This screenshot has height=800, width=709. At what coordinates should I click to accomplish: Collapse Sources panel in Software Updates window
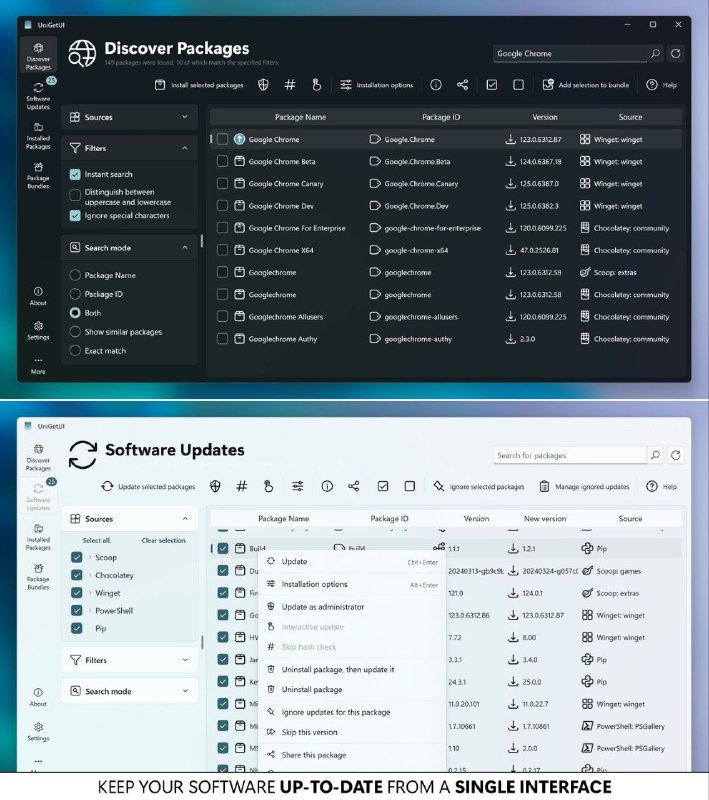click(185, 518)
